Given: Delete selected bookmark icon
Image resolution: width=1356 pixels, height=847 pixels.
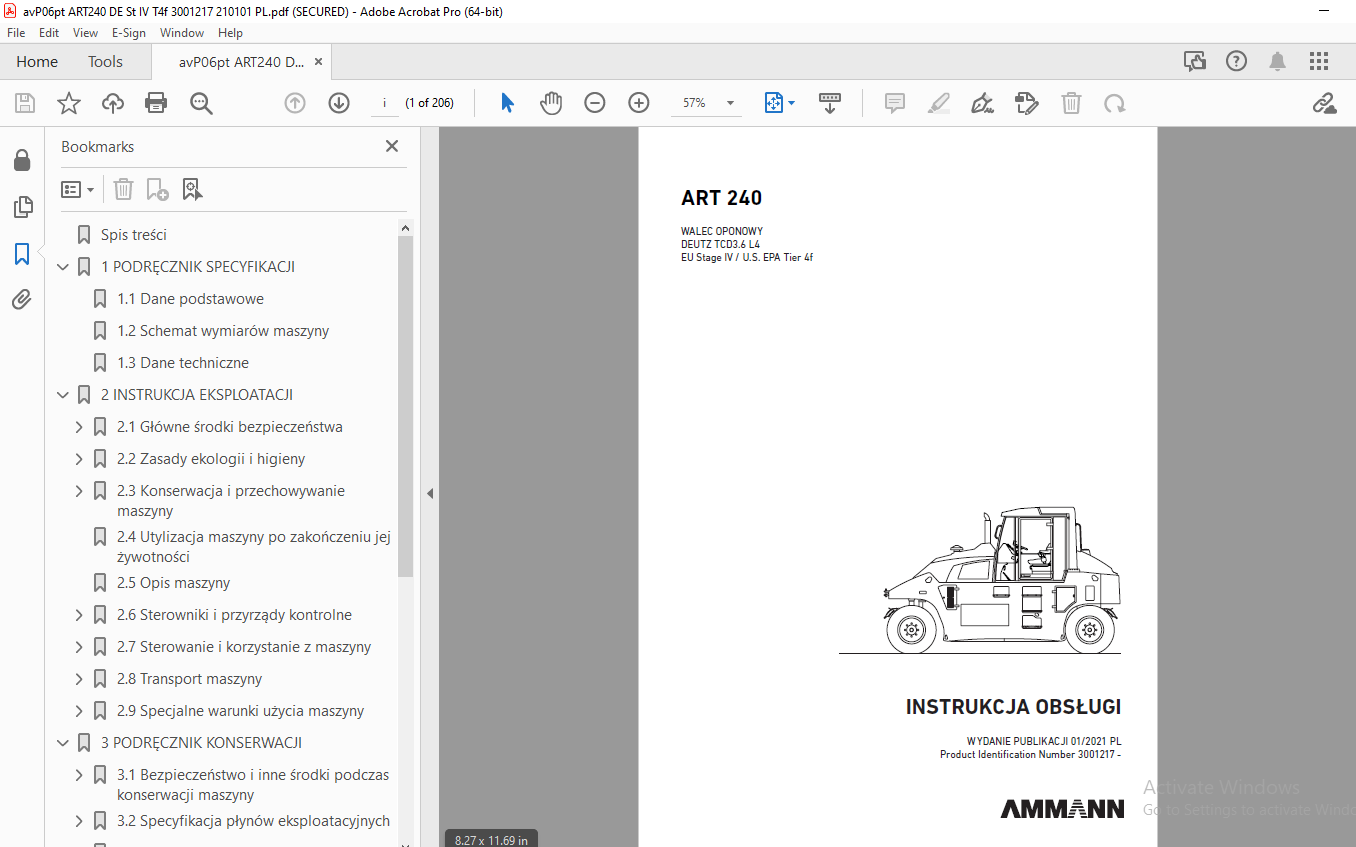Looking at the screenshot, I should pos(123,189).
